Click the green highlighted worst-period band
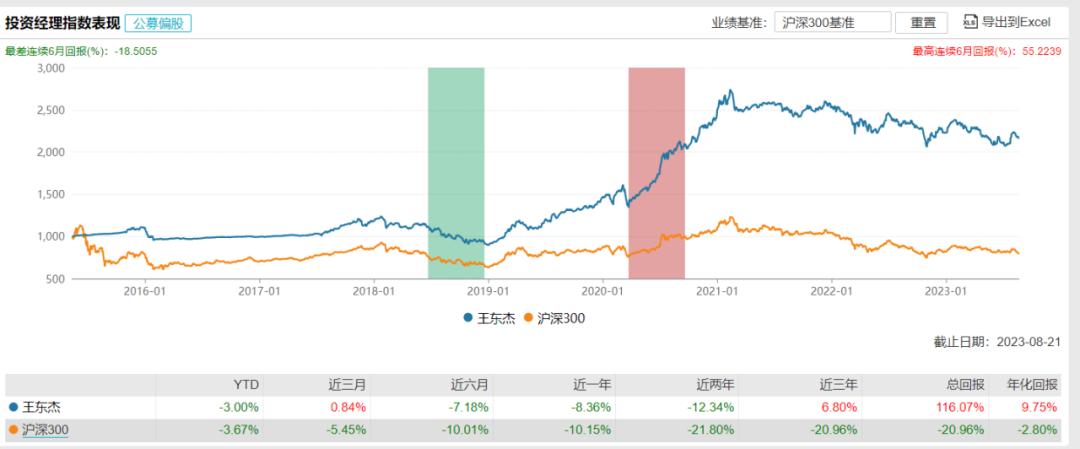Image resolution: width=1080 pixels, height=449 pixels. (x=456, y=172)
